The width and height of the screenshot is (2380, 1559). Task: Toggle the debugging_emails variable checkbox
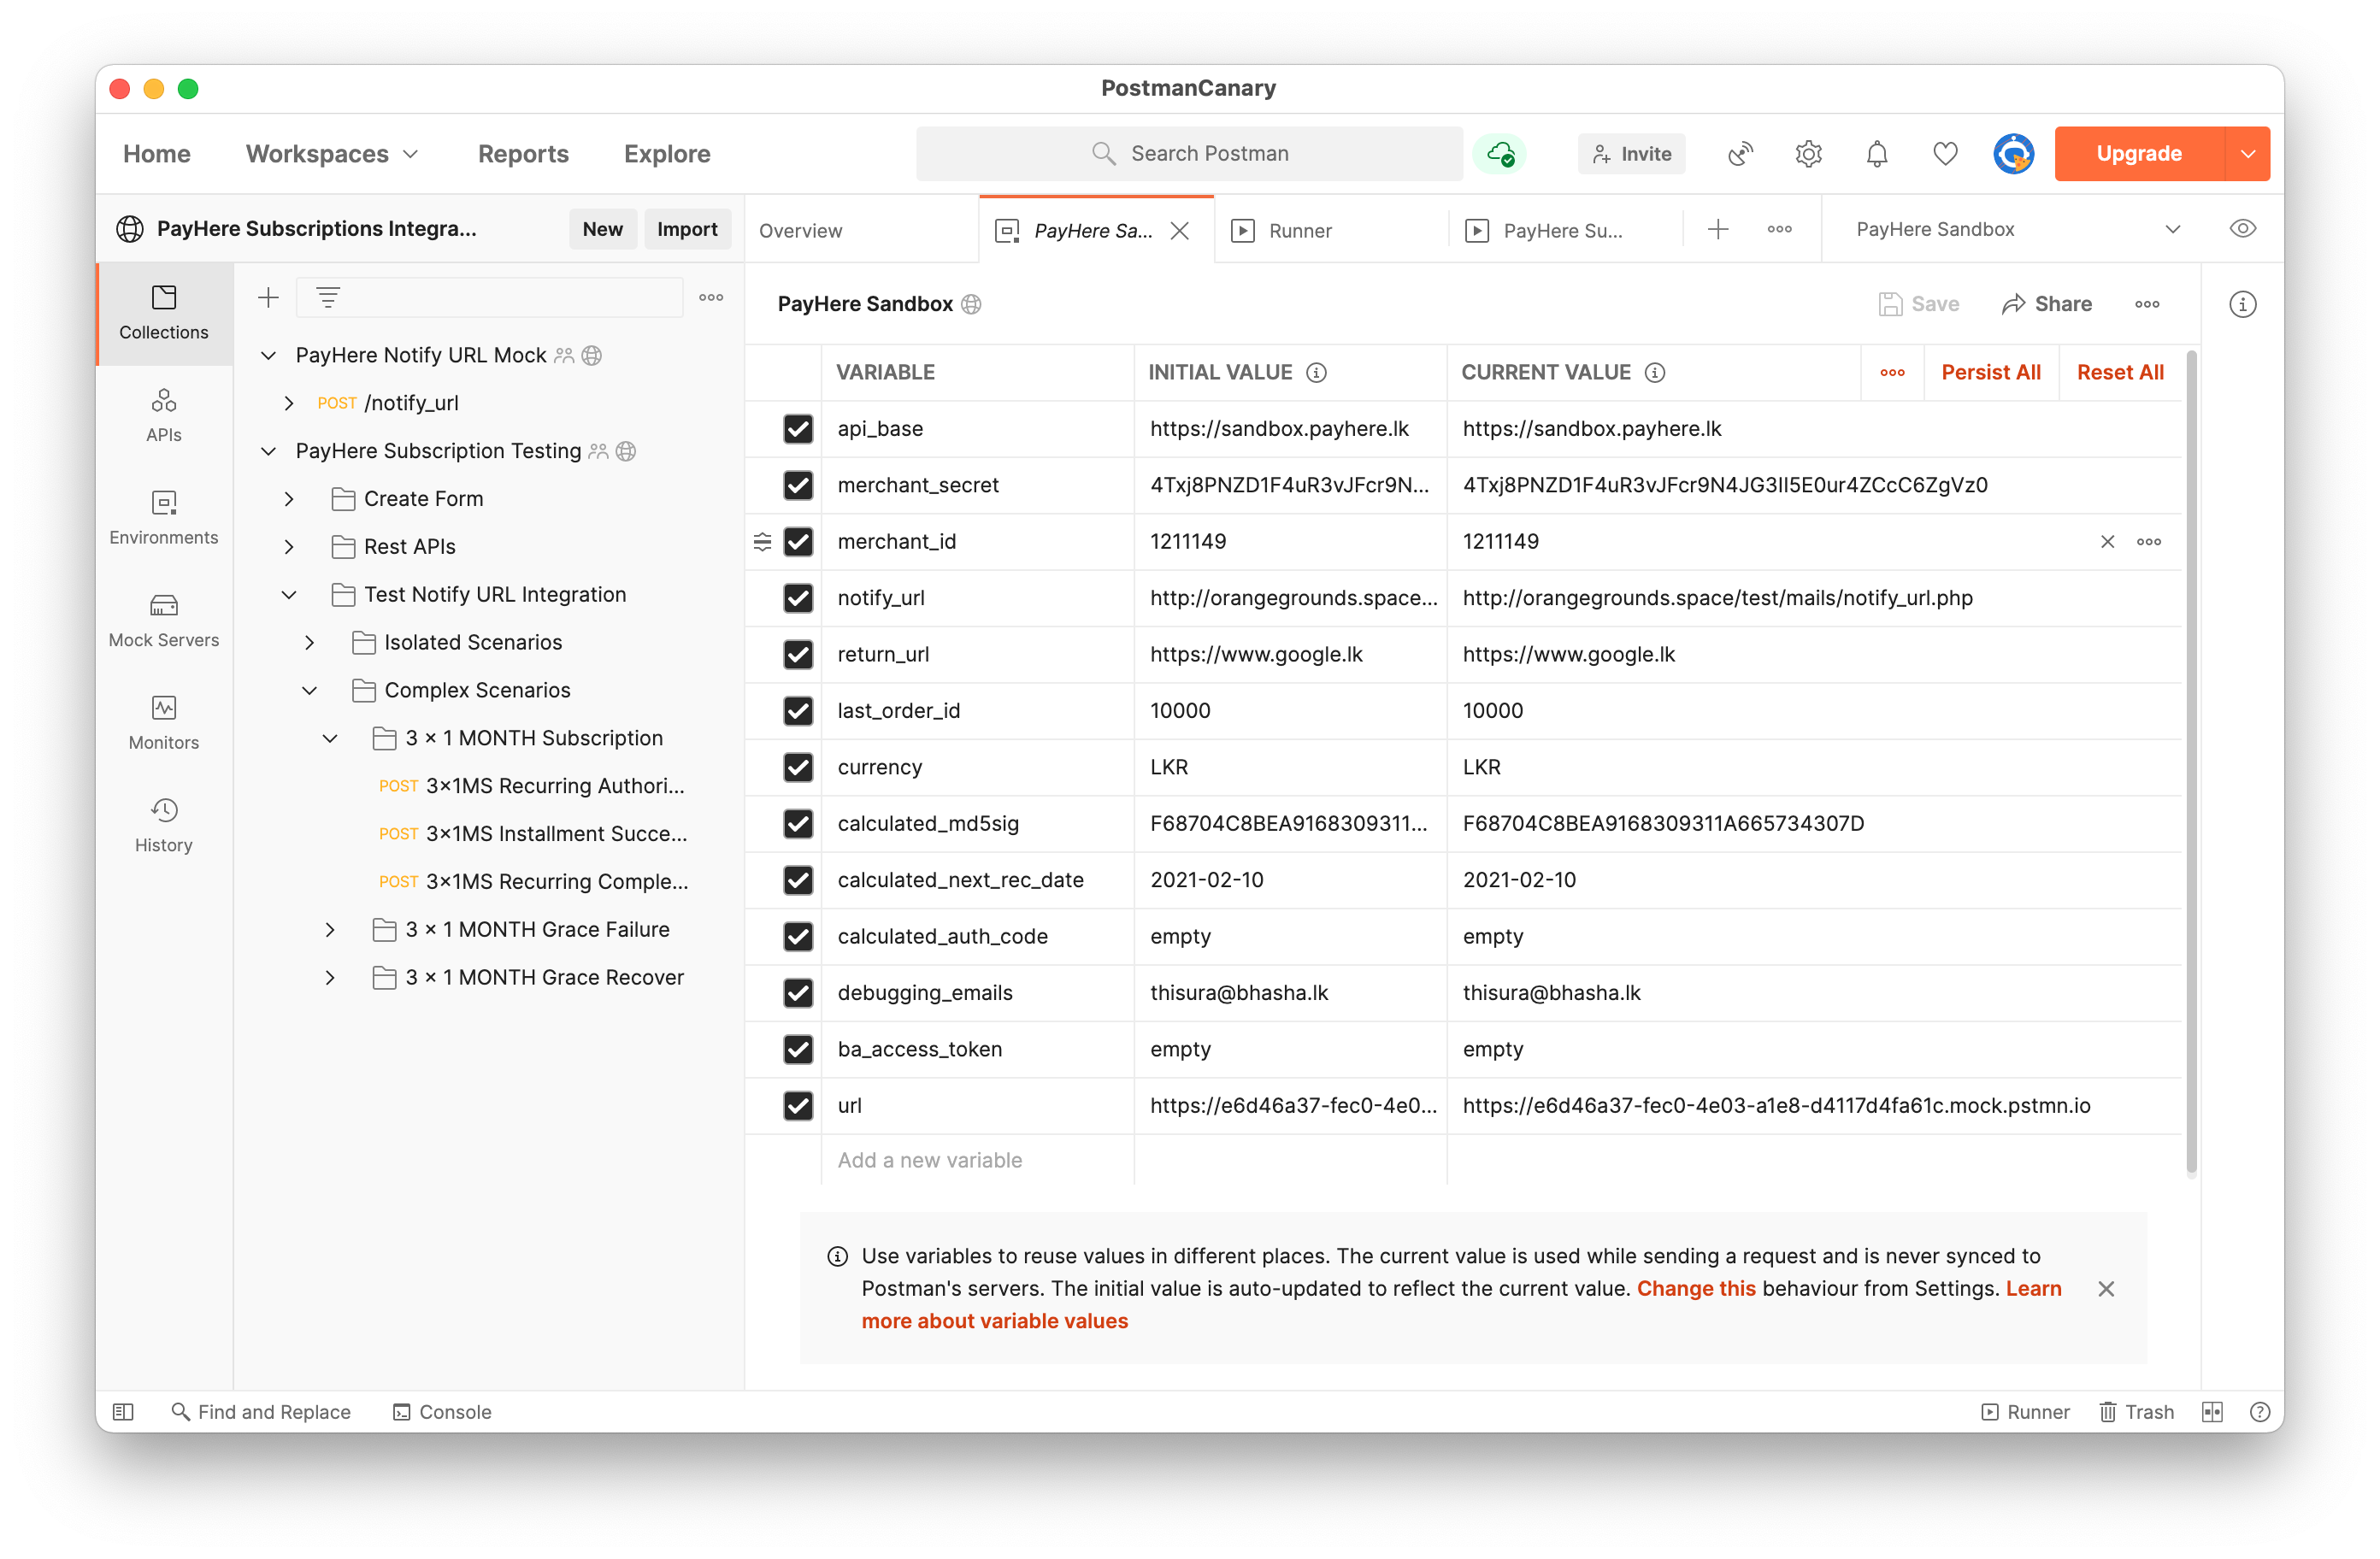(798, 993)
